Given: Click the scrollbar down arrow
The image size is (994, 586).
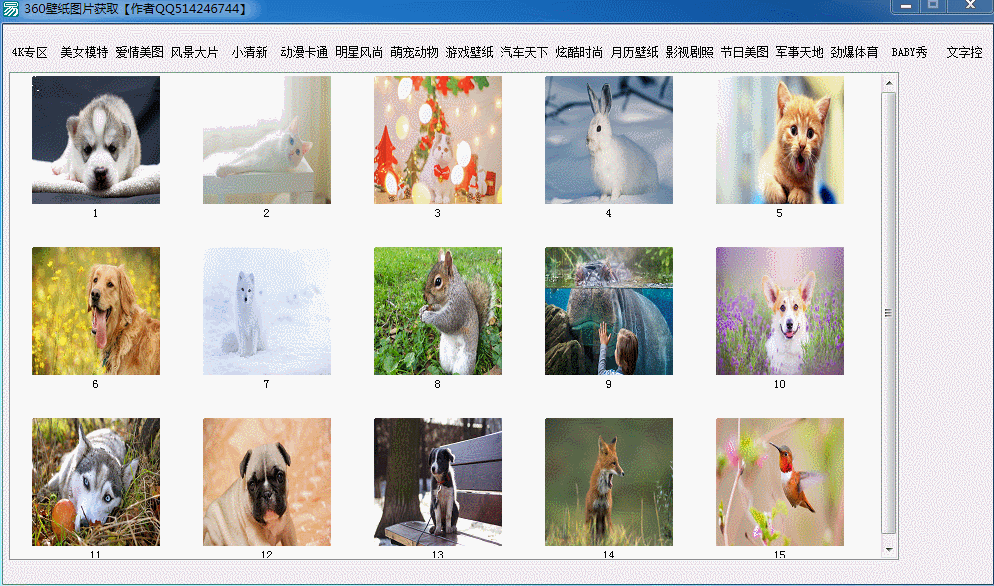Looking at the screenshot, I should pyautogui.click(x=889, y=549).
